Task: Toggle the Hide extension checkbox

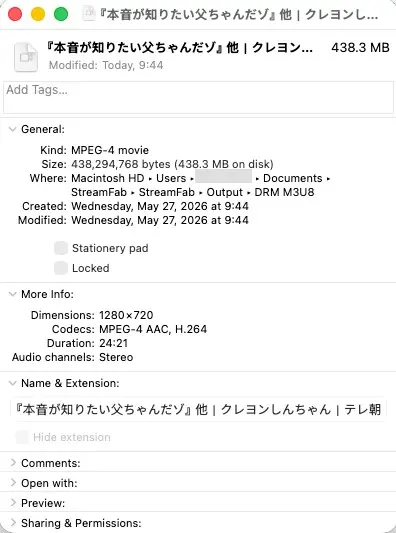Action: pos(22,437)
